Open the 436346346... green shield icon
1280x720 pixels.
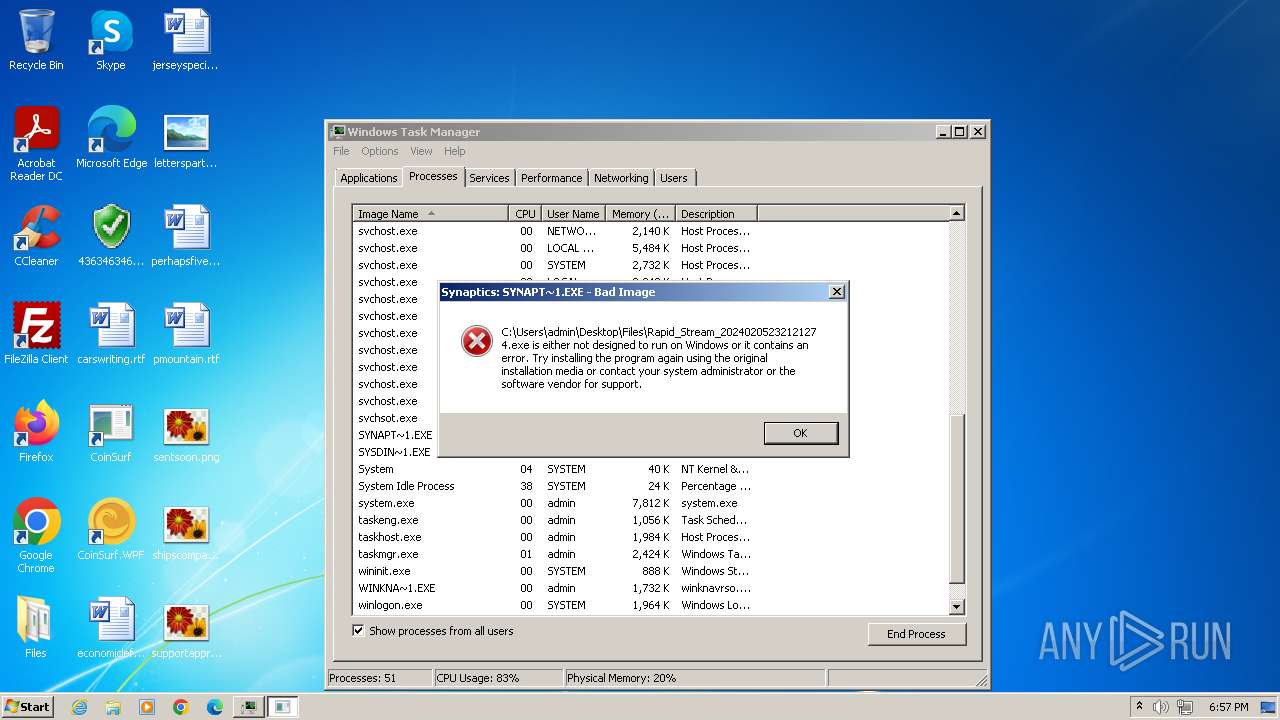[111, 236]
